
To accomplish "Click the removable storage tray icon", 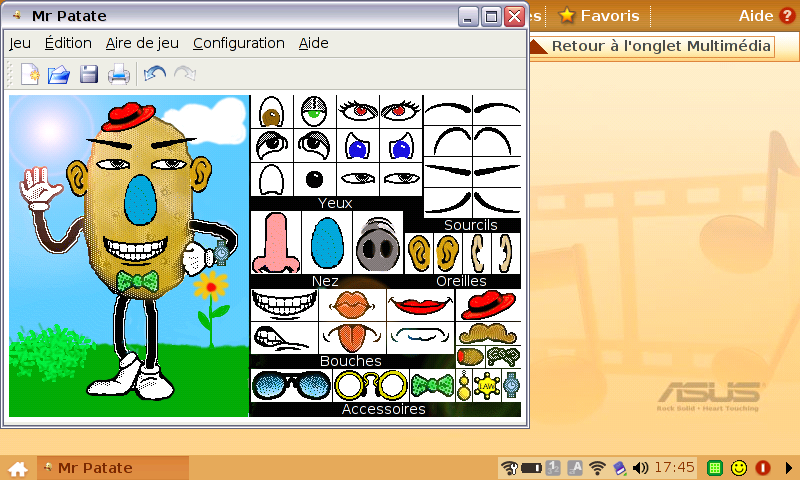I will click(x=619, y=468).
